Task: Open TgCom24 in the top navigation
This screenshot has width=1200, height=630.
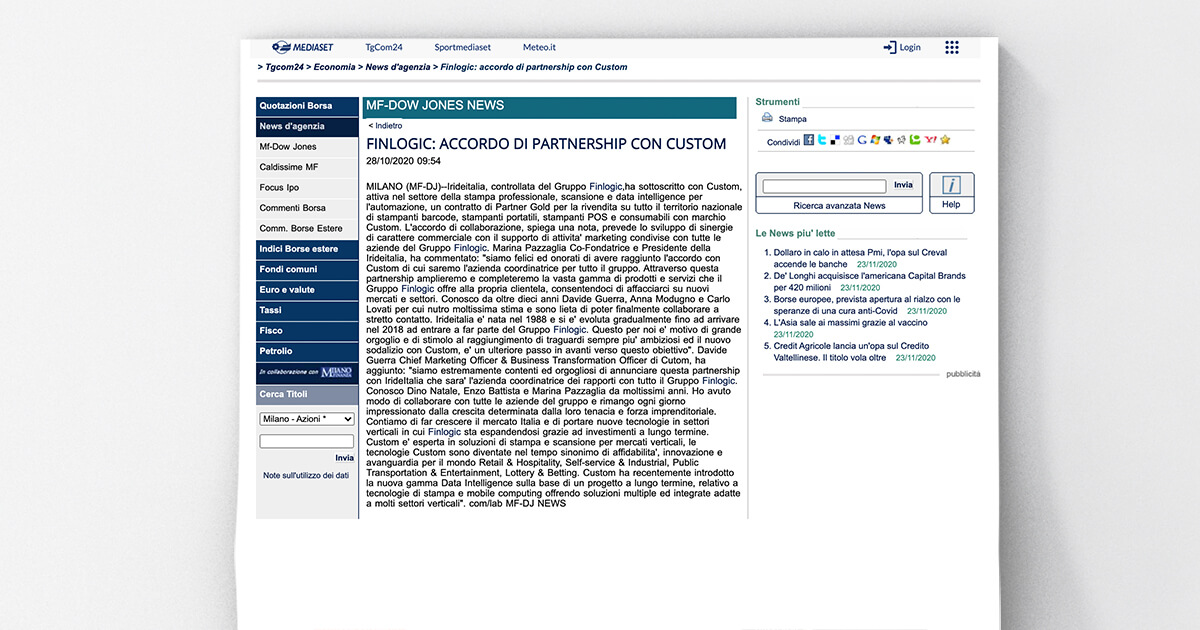Action: tap(384, 47)
